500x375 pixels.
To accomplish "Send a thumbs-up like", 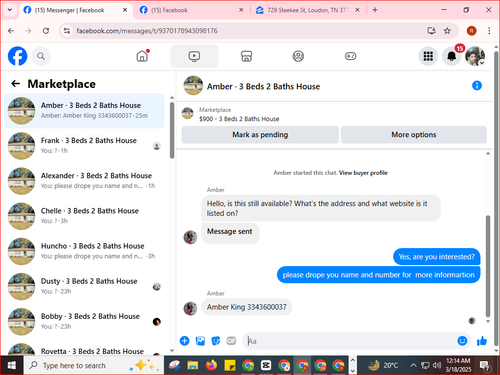I will (482, 341).
